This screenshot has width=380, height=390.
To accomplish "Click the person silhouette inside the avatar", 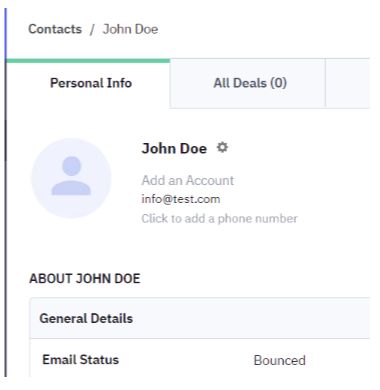I will 71,176.
